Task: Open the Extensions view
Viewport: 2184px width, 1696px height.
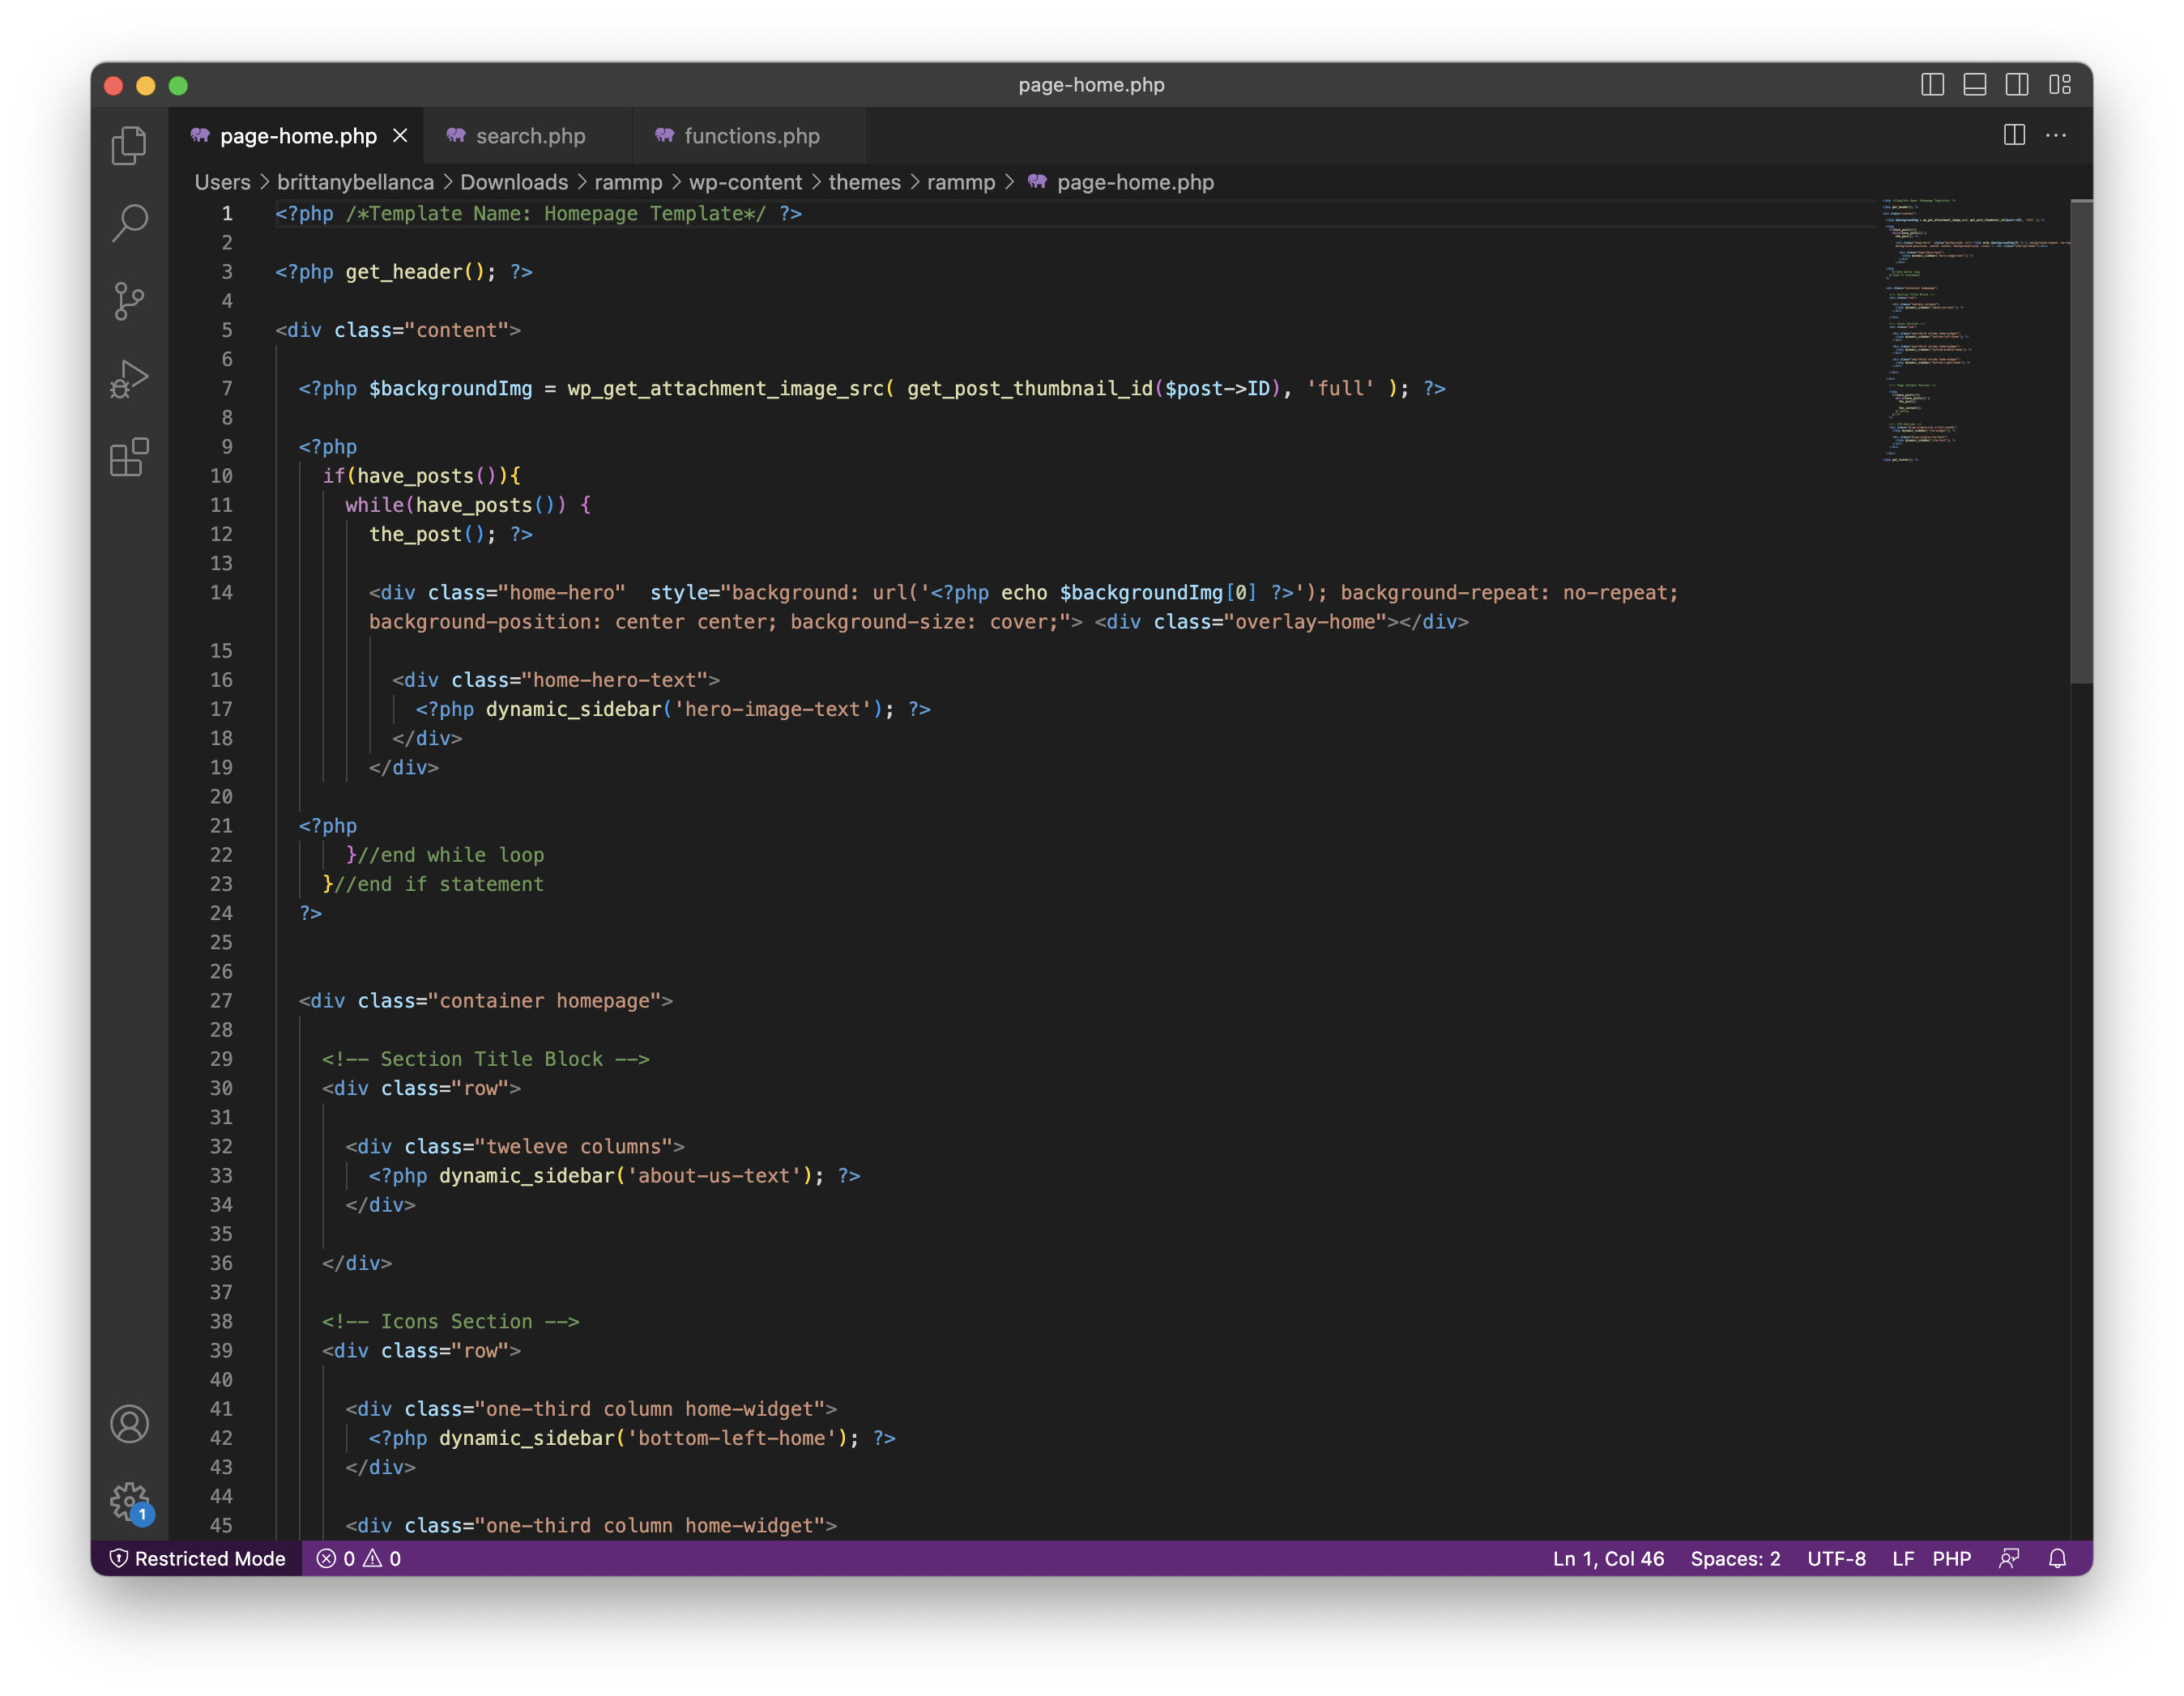Action: coord(129,457)
